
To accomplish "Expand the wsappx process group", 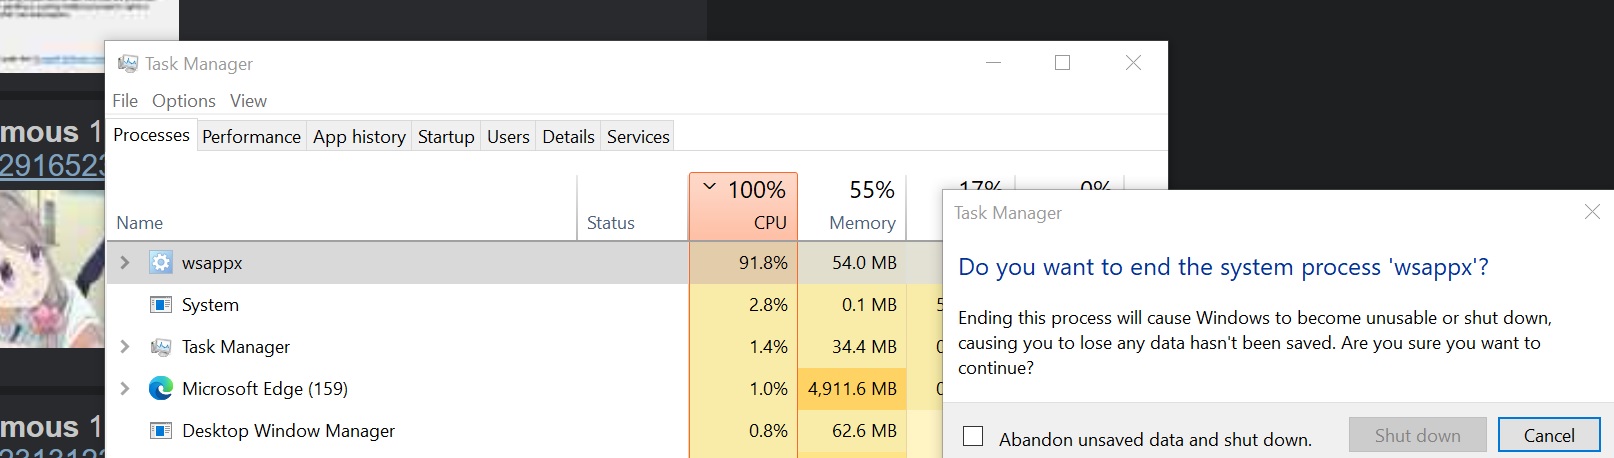I will click(x=125, y=263).
